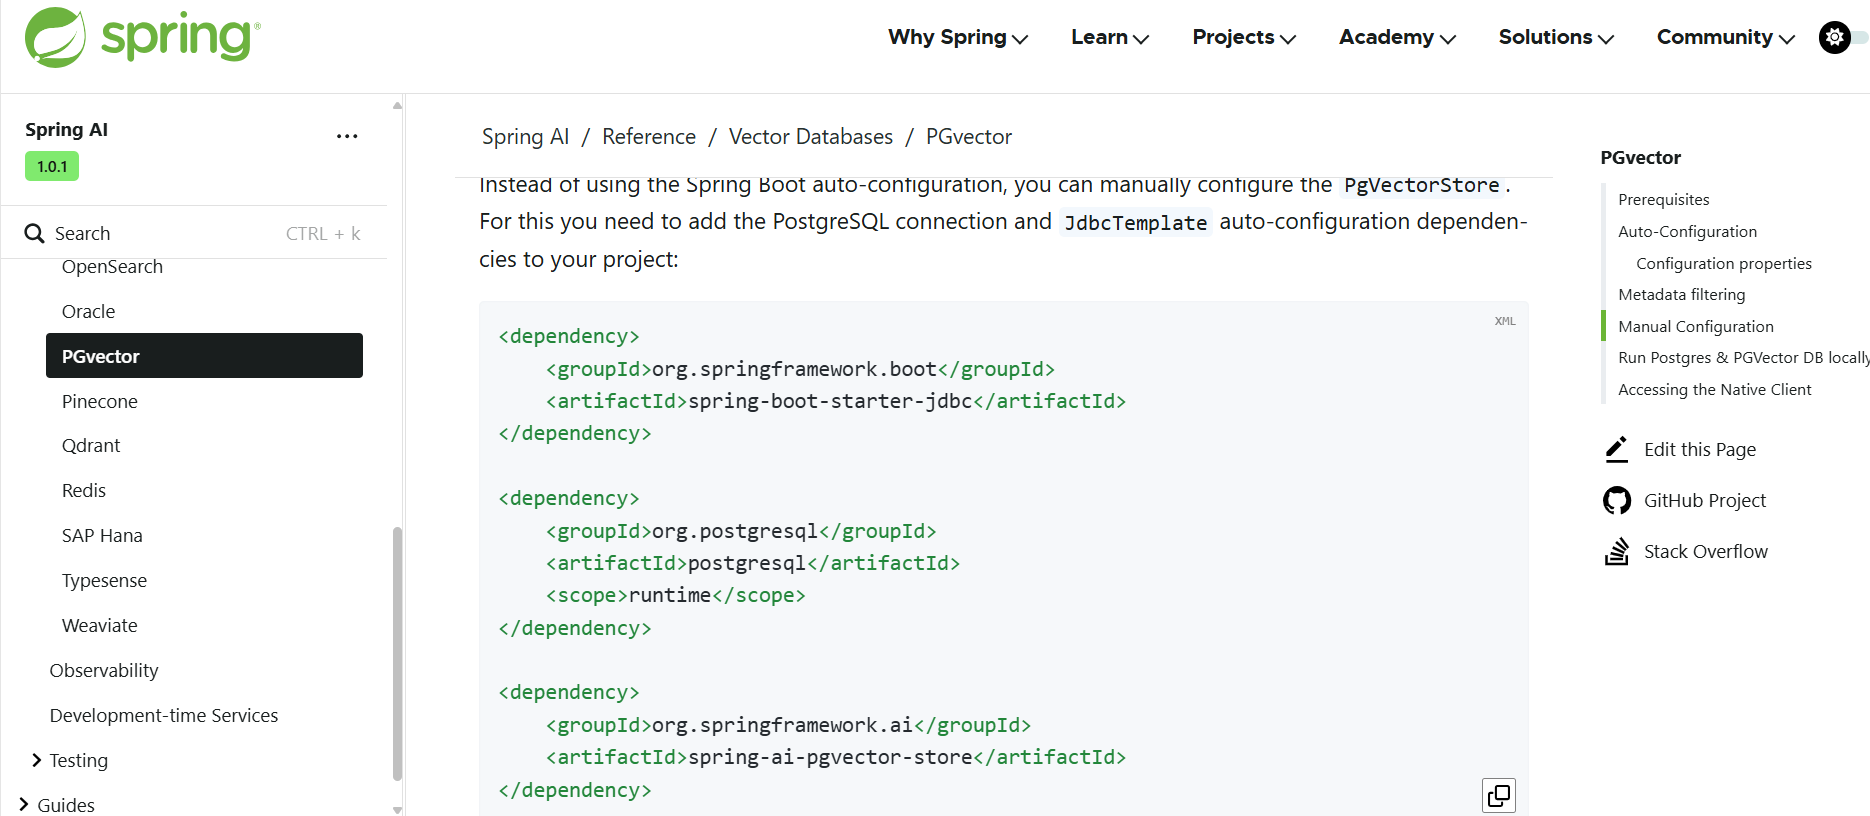Image resolution: width=1870 pixels, height=816 pixels.
Task: Copy the XML dependency code block
Action: click(x=1498, y=795)
